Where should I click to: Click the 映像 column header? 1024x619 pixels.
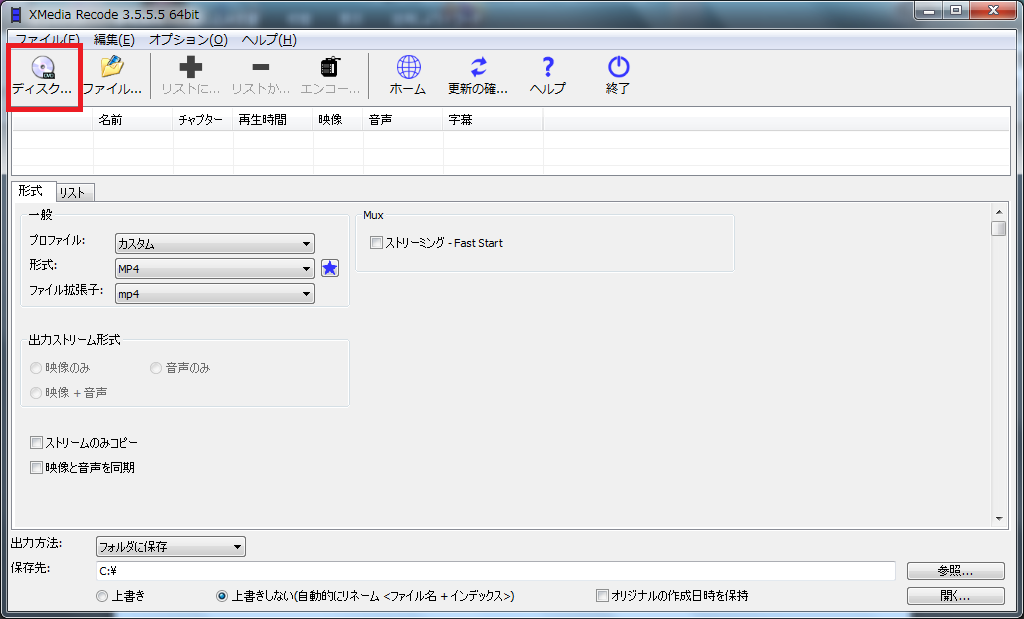pyautogui.click(x=338, y=120)
